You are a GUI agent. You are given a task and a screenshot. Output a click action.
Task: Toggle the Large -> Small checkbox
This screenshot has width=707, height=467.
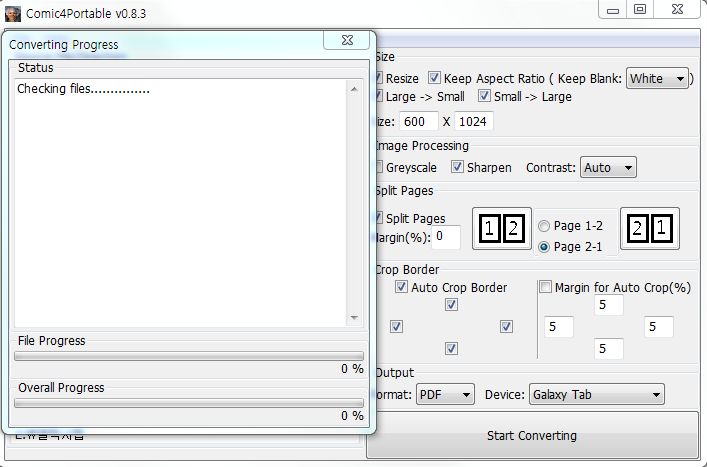380,96
